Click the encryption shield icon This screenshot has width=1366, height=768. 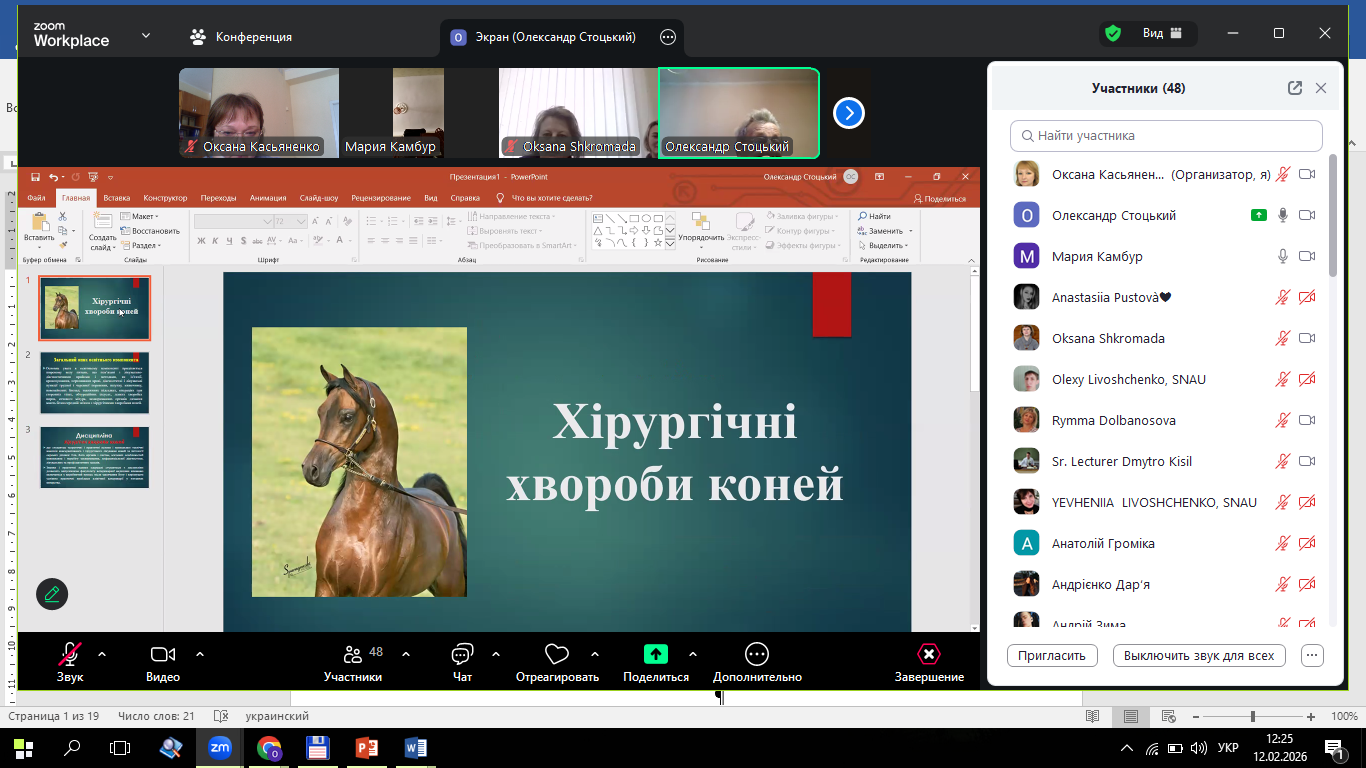click(1112, 33)
